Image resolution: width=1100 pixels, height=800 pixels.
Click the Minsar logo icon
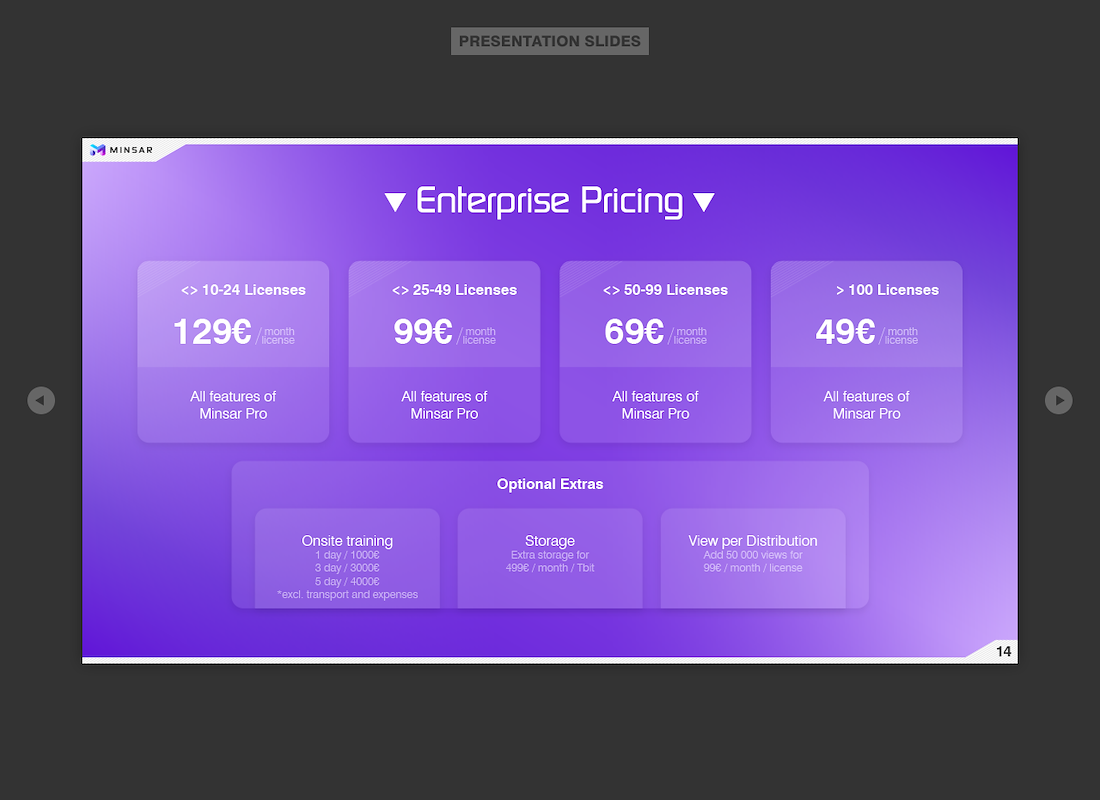click(98, 149)
